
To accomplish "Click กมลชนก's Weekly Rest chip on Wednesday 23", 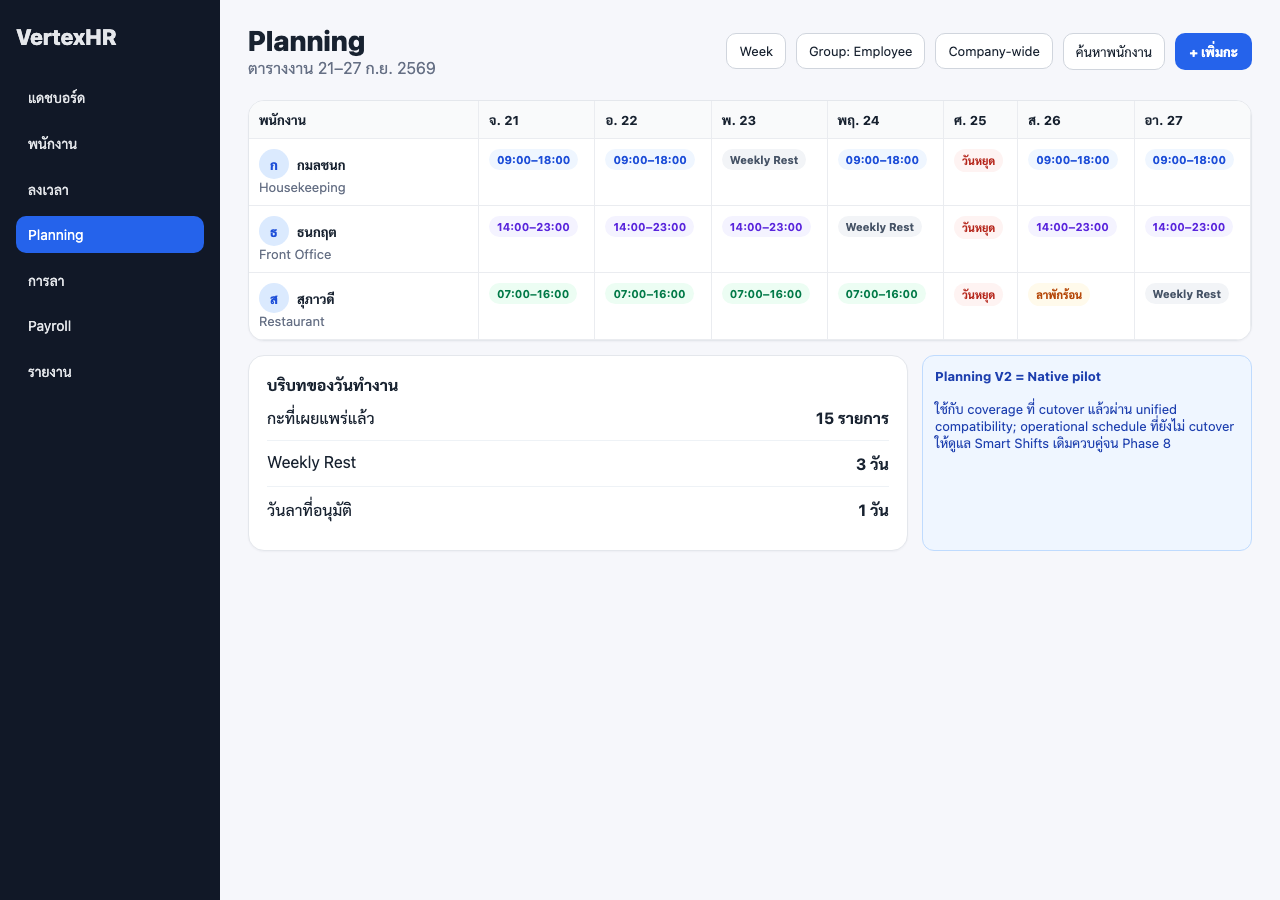I will [x=764, y=160].
